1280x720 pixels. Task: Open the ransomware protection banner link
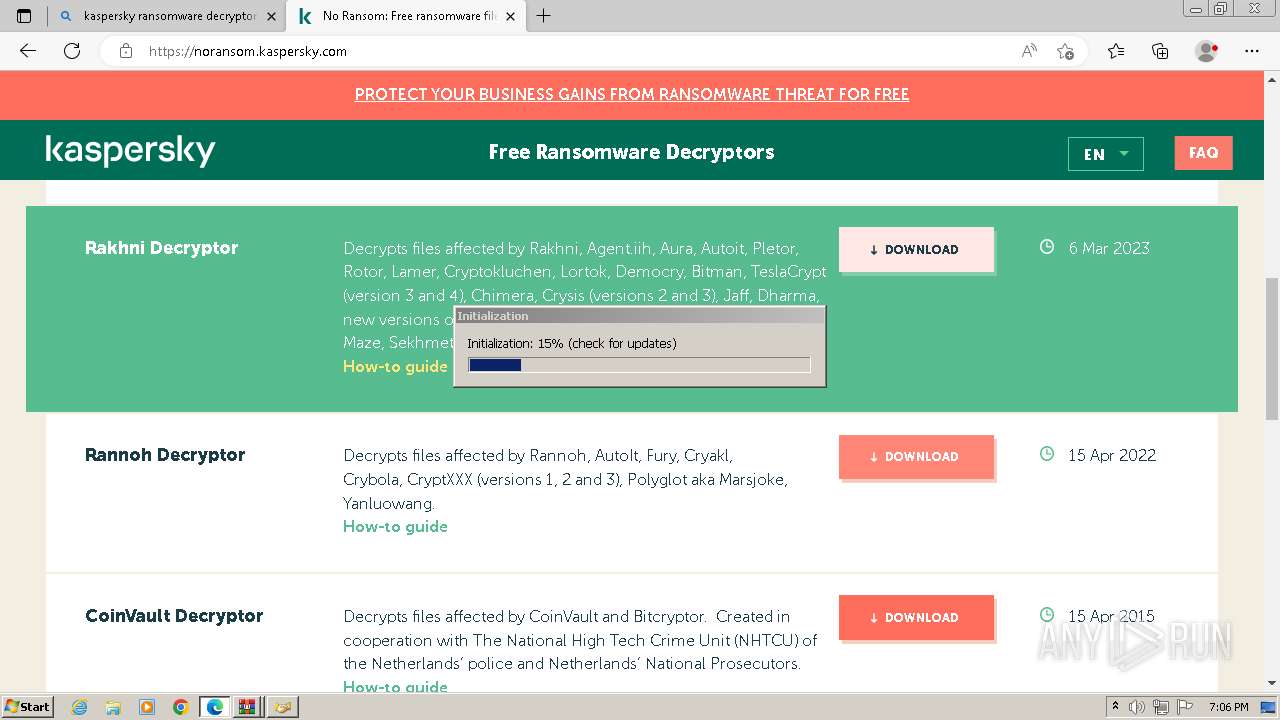point(632,94)
